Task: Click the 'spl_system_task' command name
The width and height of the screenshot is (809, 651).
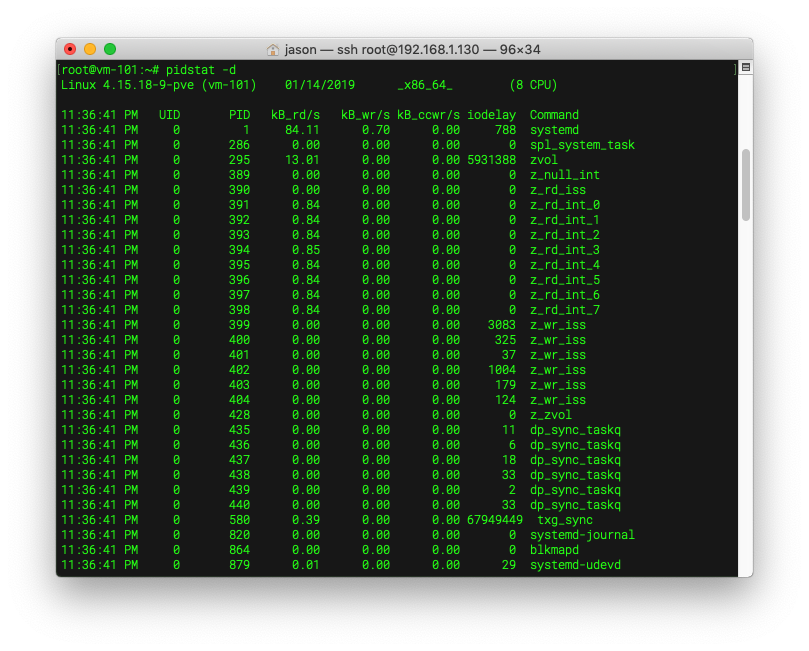Action: [x=582, y=145]
